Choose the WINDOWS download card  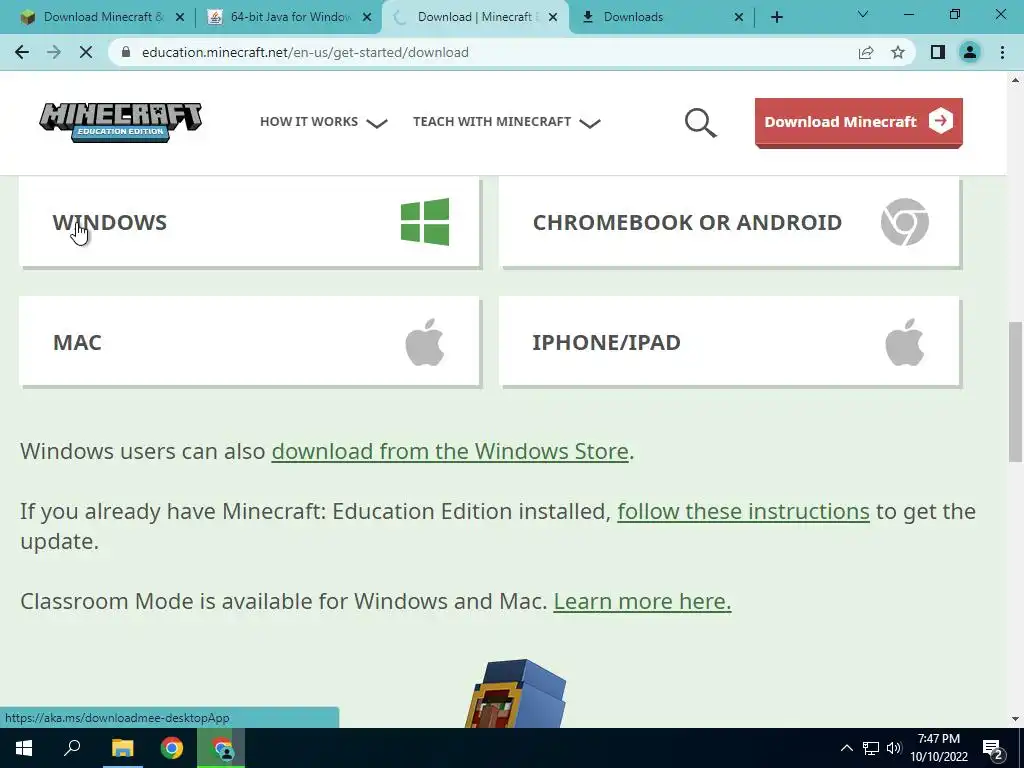(249, 222)
